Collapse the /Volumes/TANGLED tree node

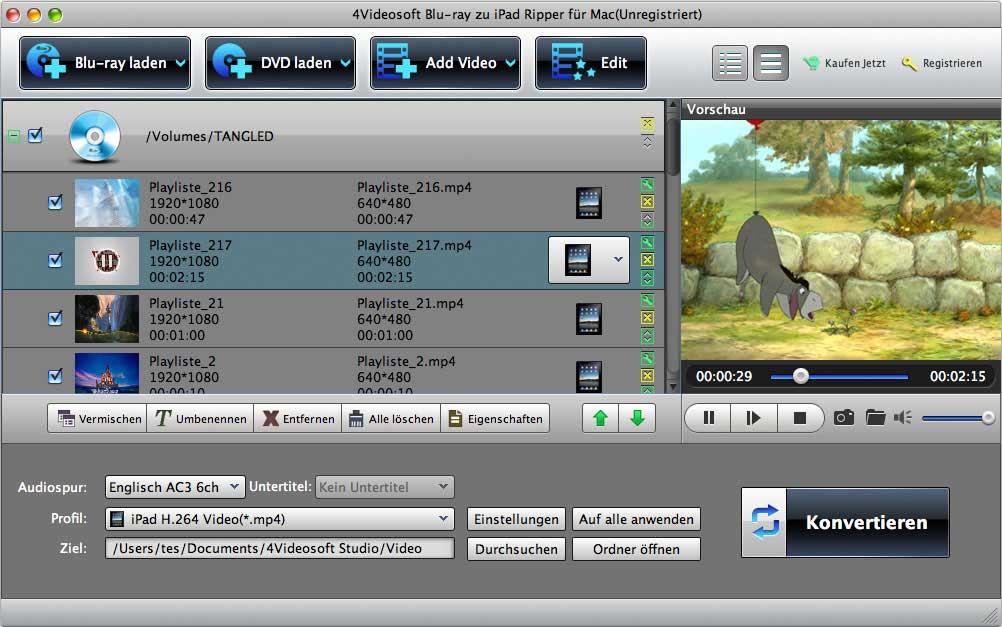14,136
